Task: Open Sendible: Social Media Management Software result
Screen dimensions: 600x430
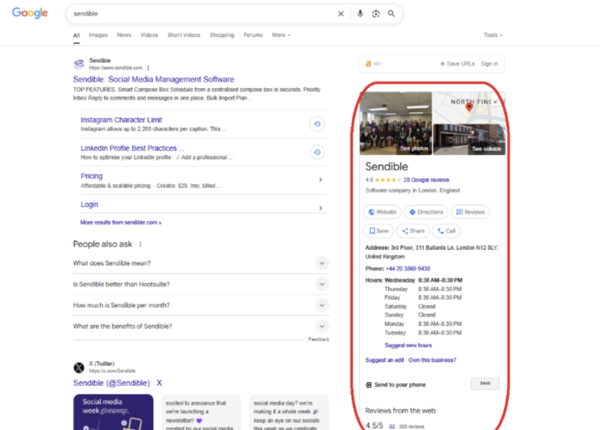Action: point(153,80)
